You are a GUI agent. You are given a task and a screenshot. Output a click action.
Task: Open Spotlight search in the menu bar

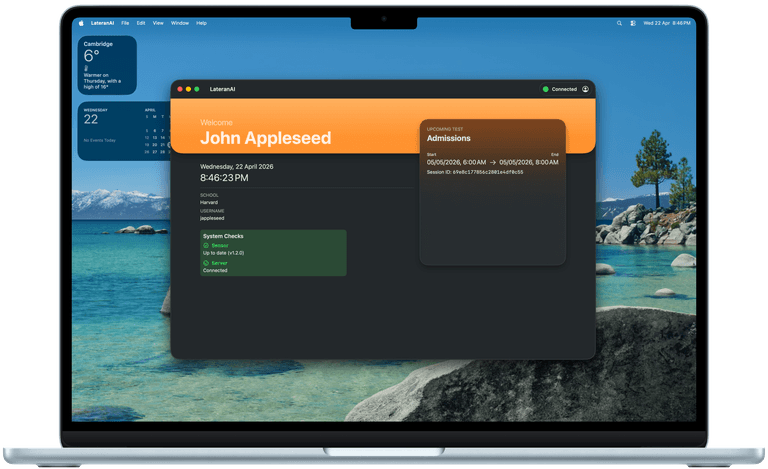(619, 23)
